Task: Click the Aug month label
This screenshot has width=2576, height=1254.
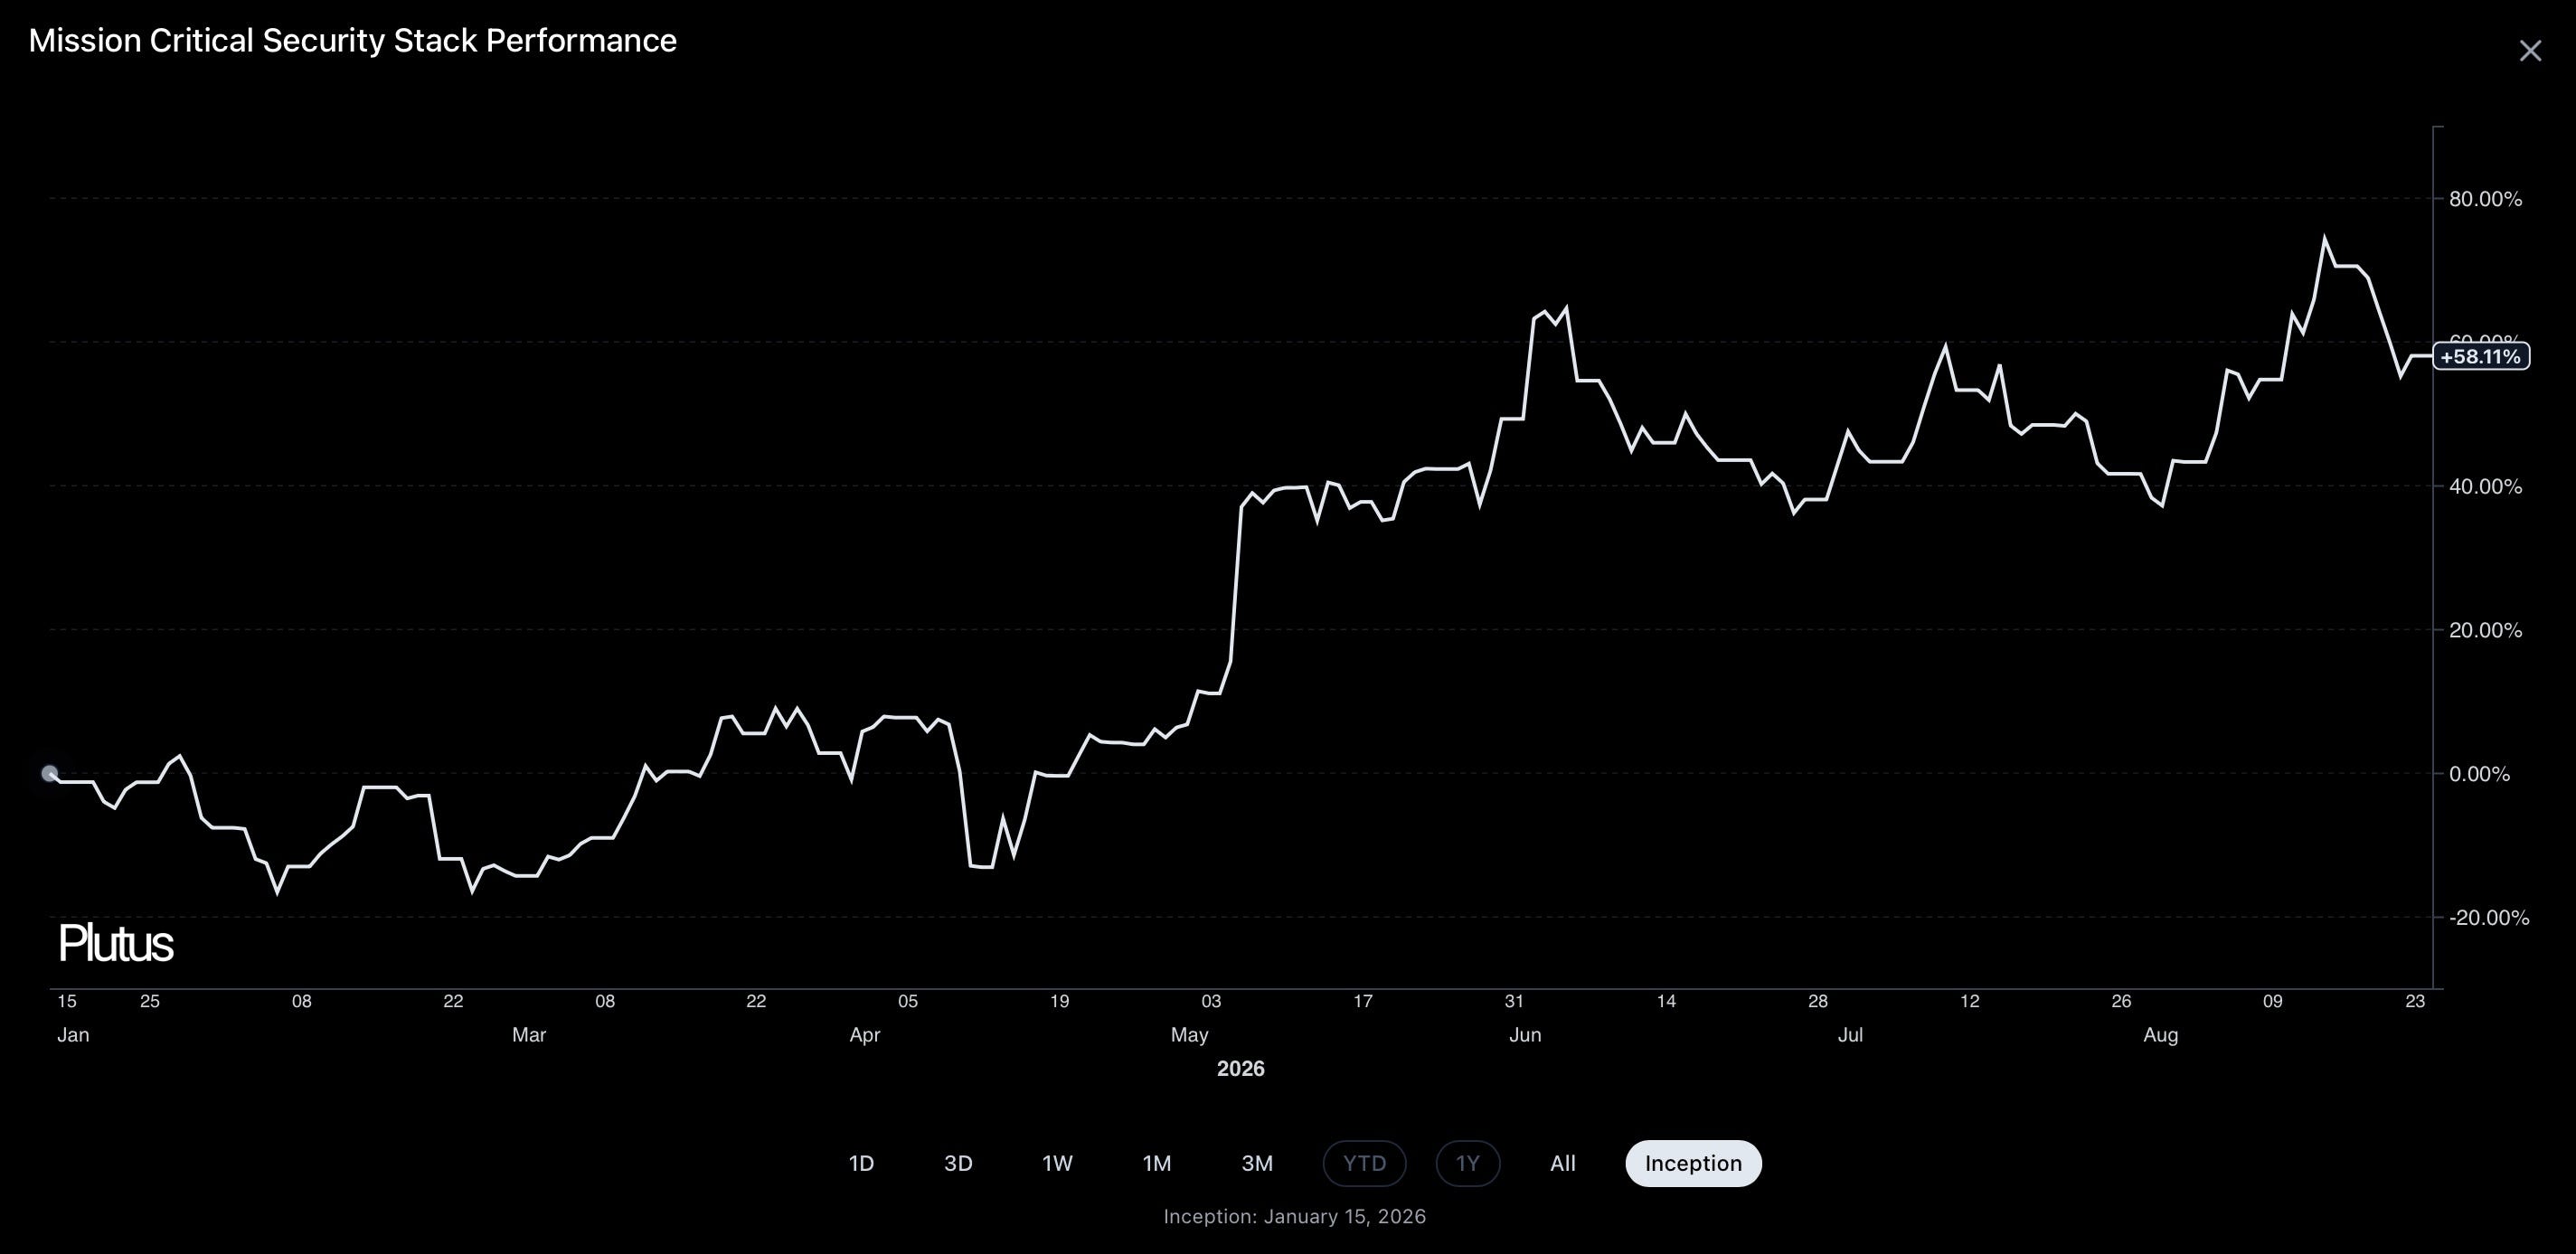Action: (2161, 1035)
